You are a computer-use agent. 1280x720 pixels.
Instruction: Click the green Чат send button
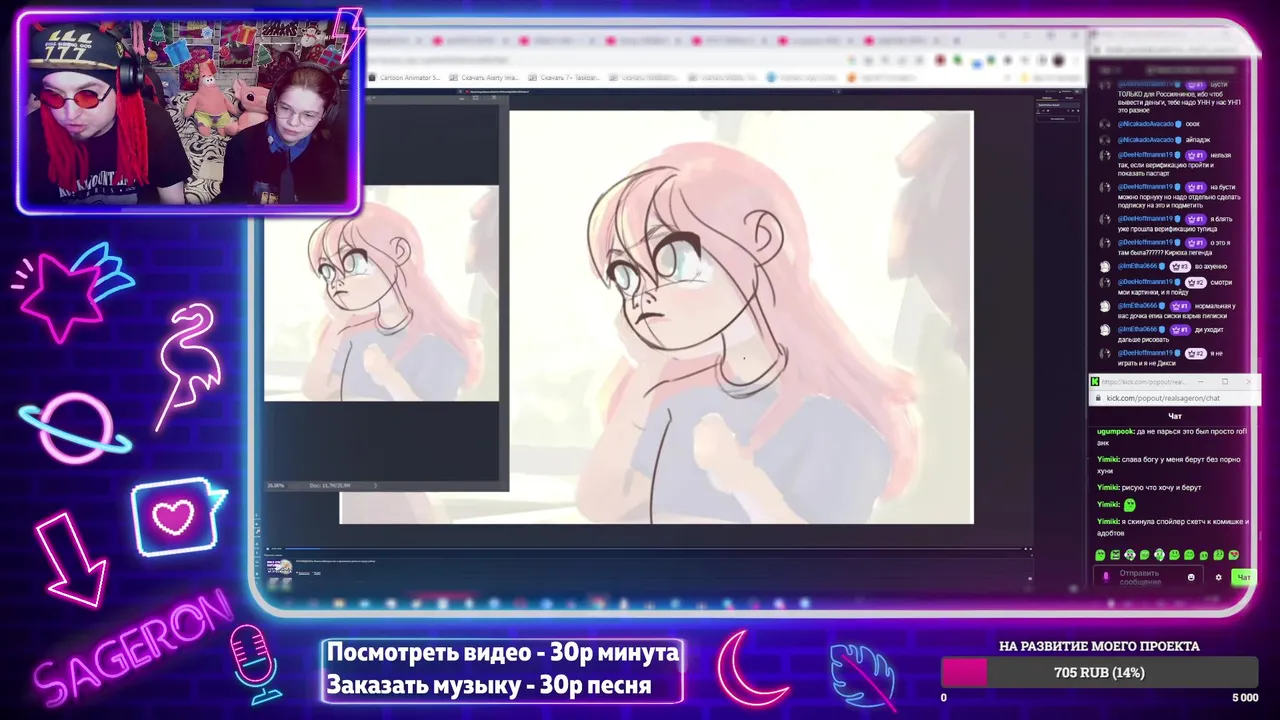click(x=1243, y=577)
